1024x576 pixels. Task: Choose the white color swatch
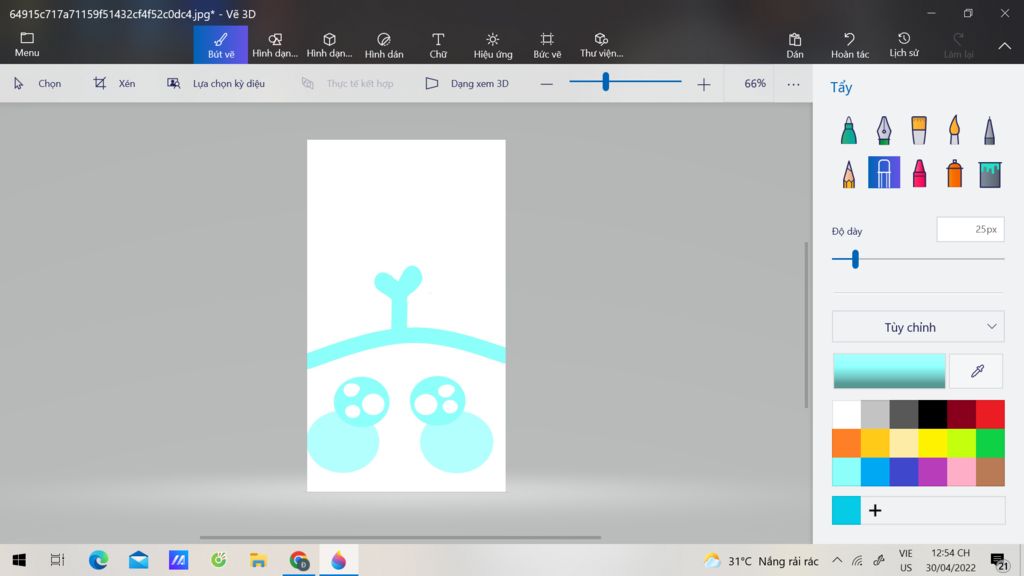click(x=846, y=414)
